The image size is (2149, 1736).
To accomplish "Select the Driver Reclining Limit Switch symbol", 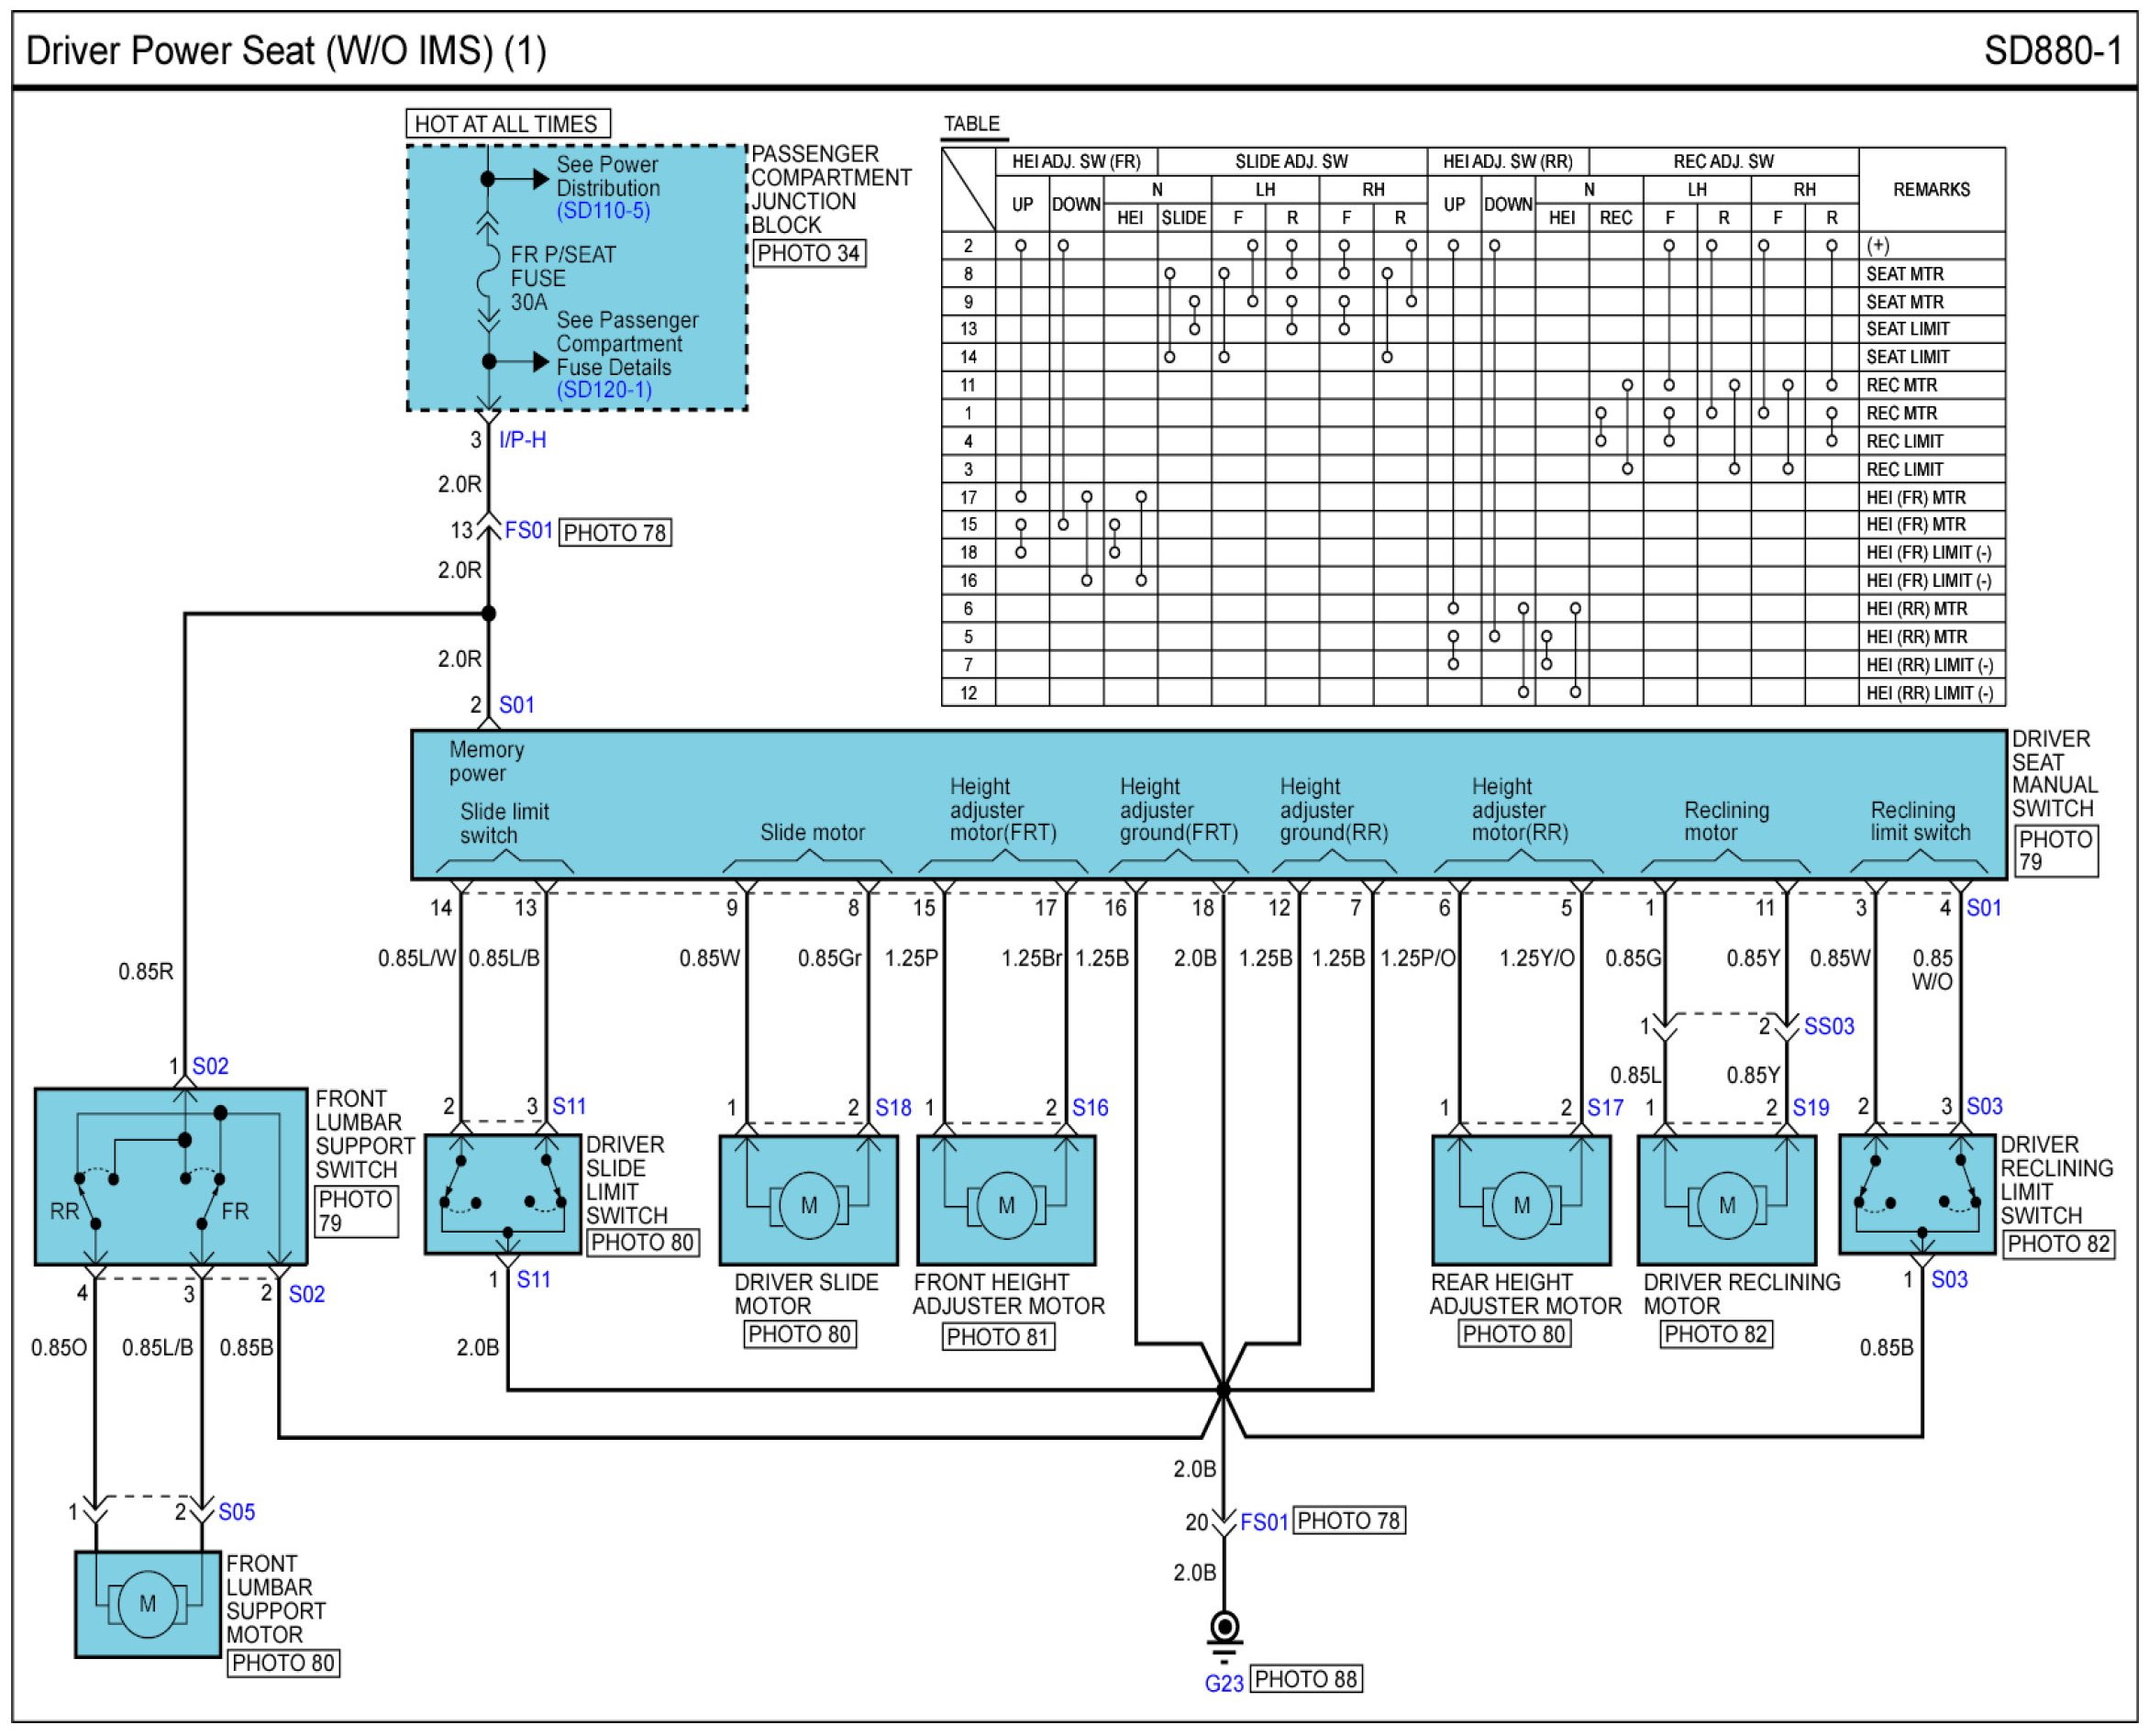I will click(x=1917, y=1194).
